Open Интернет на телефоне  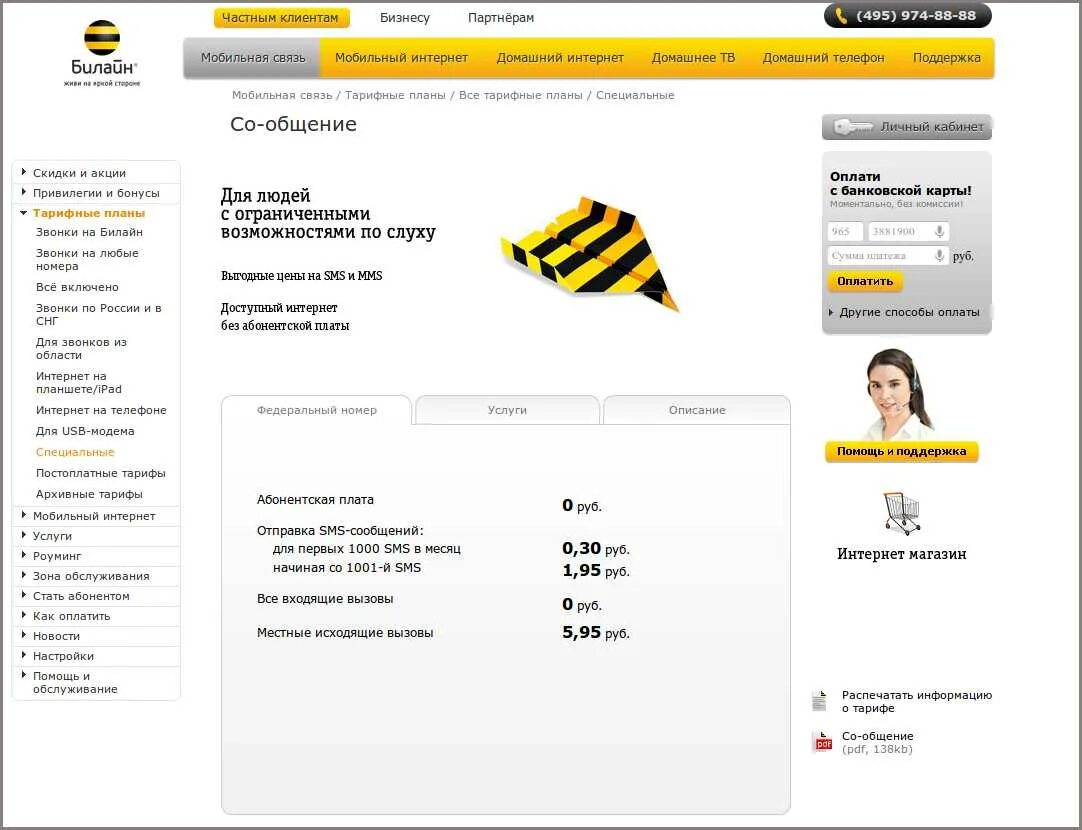click(x=101, y=410)
